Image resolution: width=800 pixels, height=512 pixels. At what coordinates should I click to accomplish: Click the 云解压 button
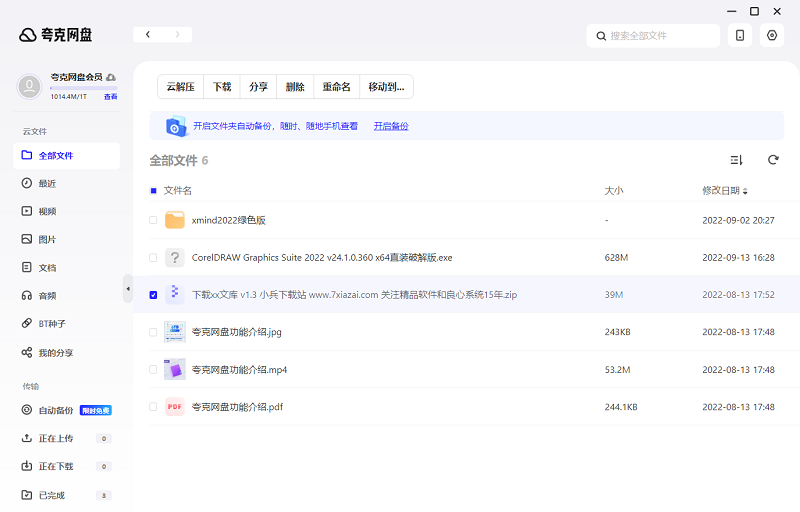181,87
